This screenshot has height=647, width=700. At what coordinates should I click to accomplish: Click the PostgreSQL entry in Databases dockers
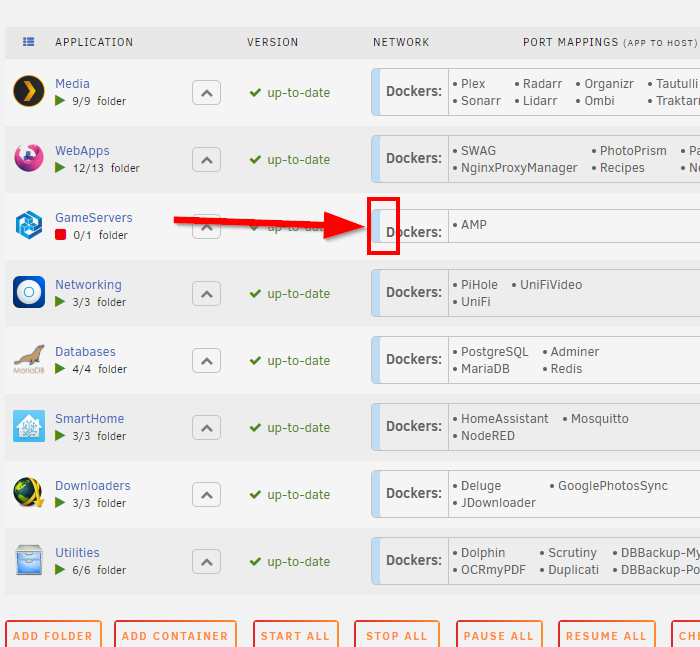click(x=495, y=351)
